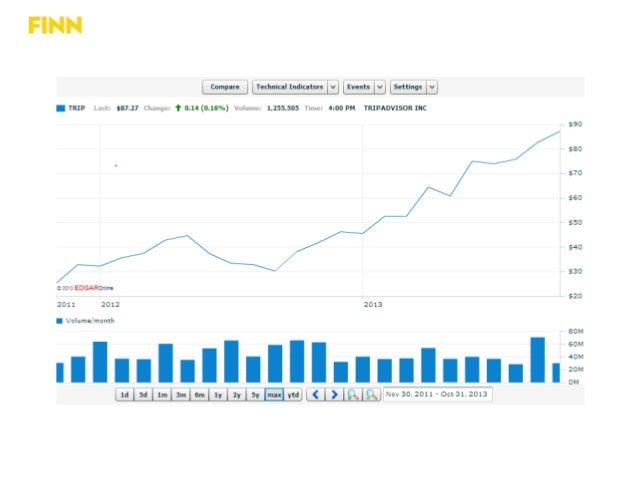The image size is (638, 483).
Task: Choose the 5y time range
Action: coord(255,395)
